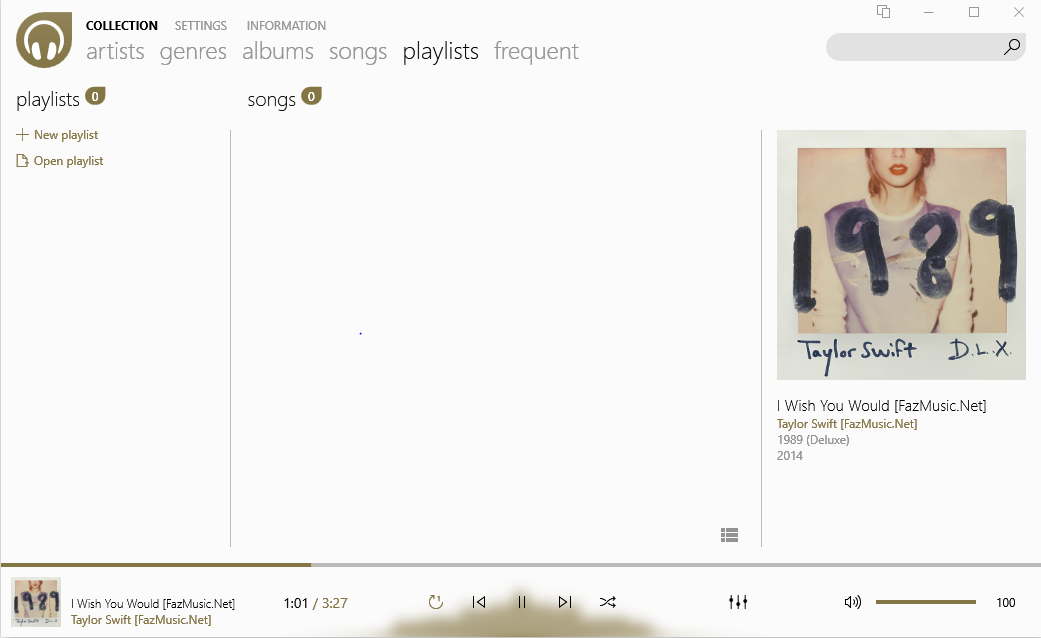Click the headphones app logo
This screenshot has height=638, width=1041.
[x=44, y=40]
